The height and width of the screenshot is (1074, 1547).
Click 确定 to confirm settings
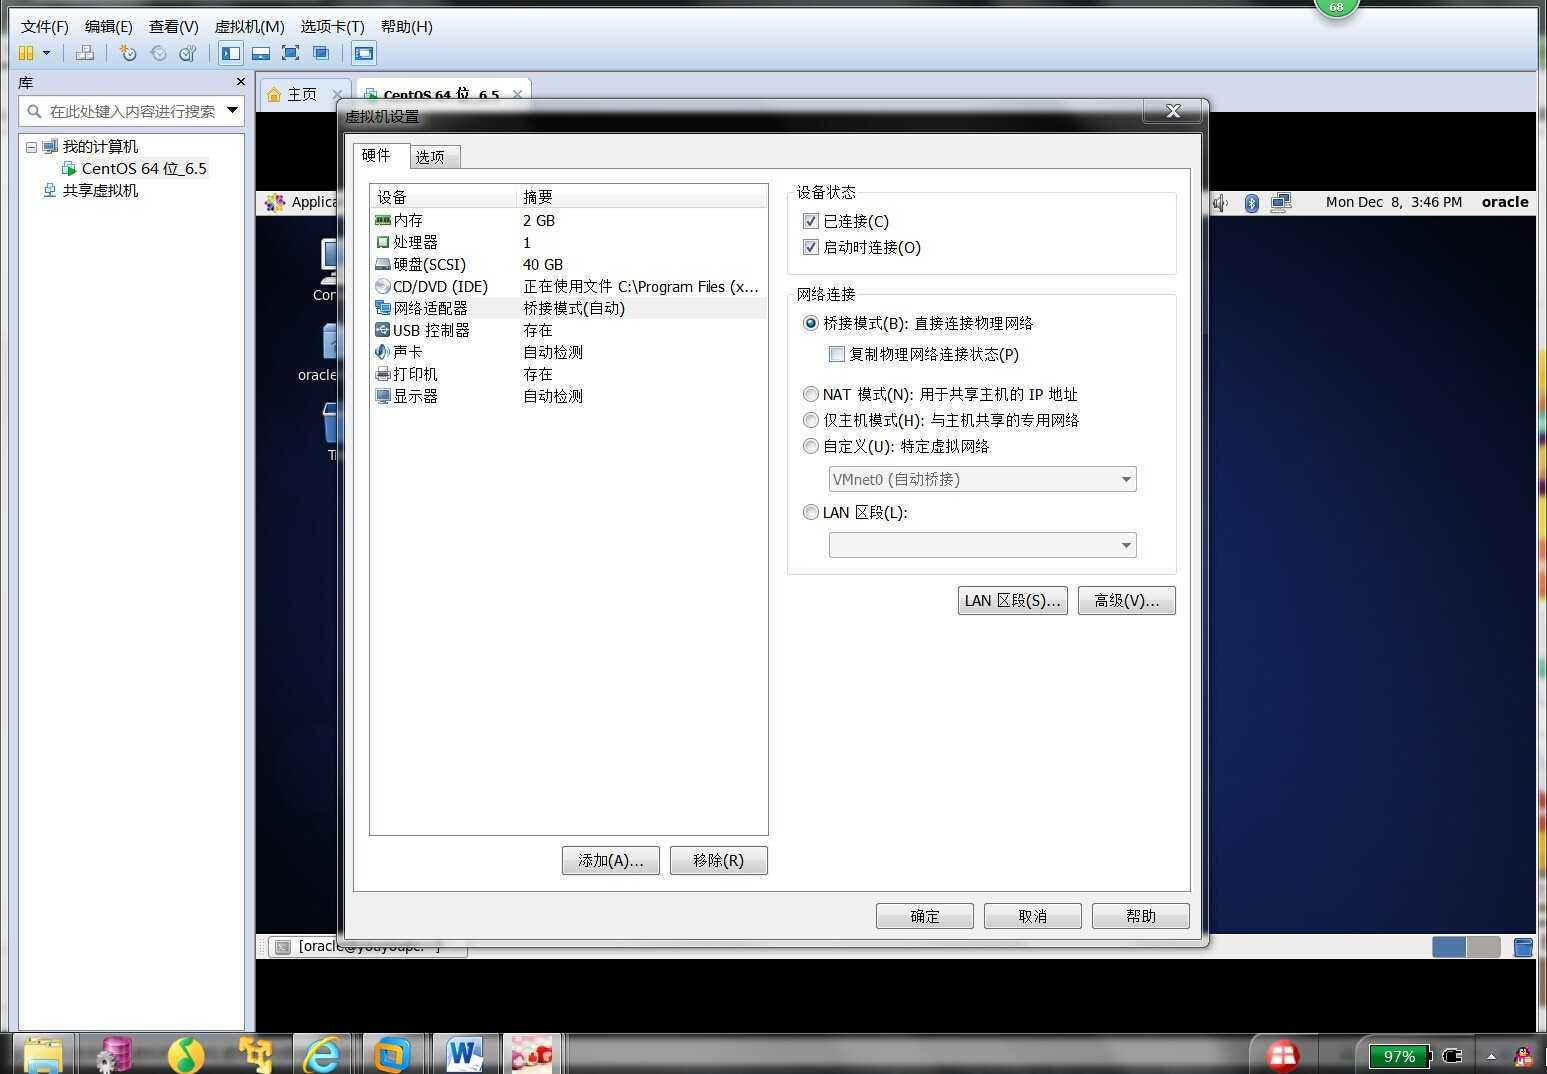coord(924,916)
